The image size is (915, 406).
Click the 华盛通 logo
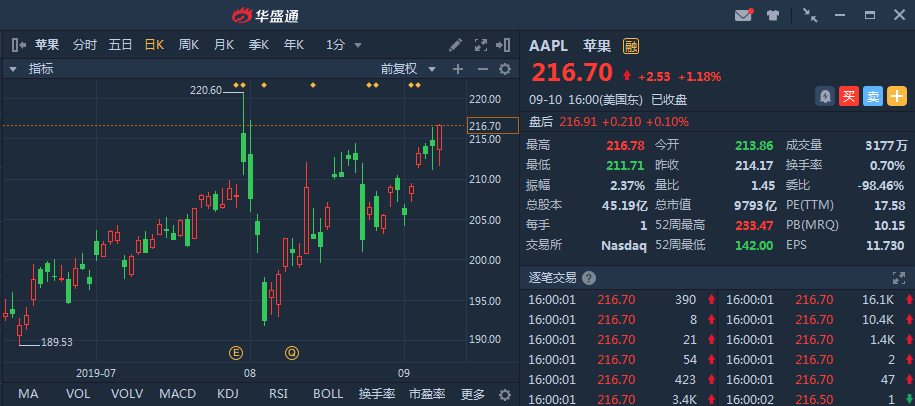click(x=266, y=16)
